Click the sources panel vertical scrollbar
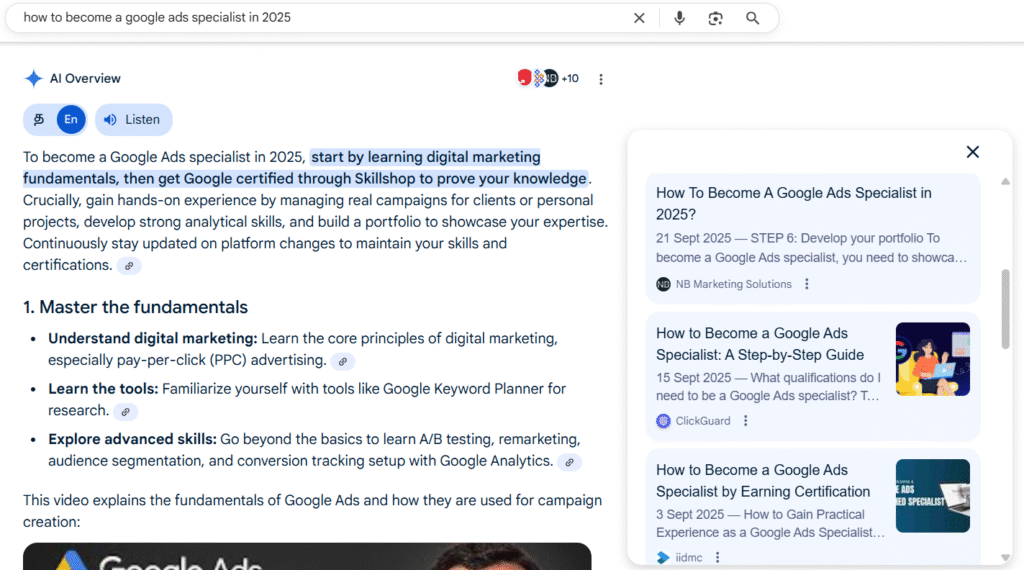Image resolution: width=1024 pixels, height=570 pixels. point(1005,308)
